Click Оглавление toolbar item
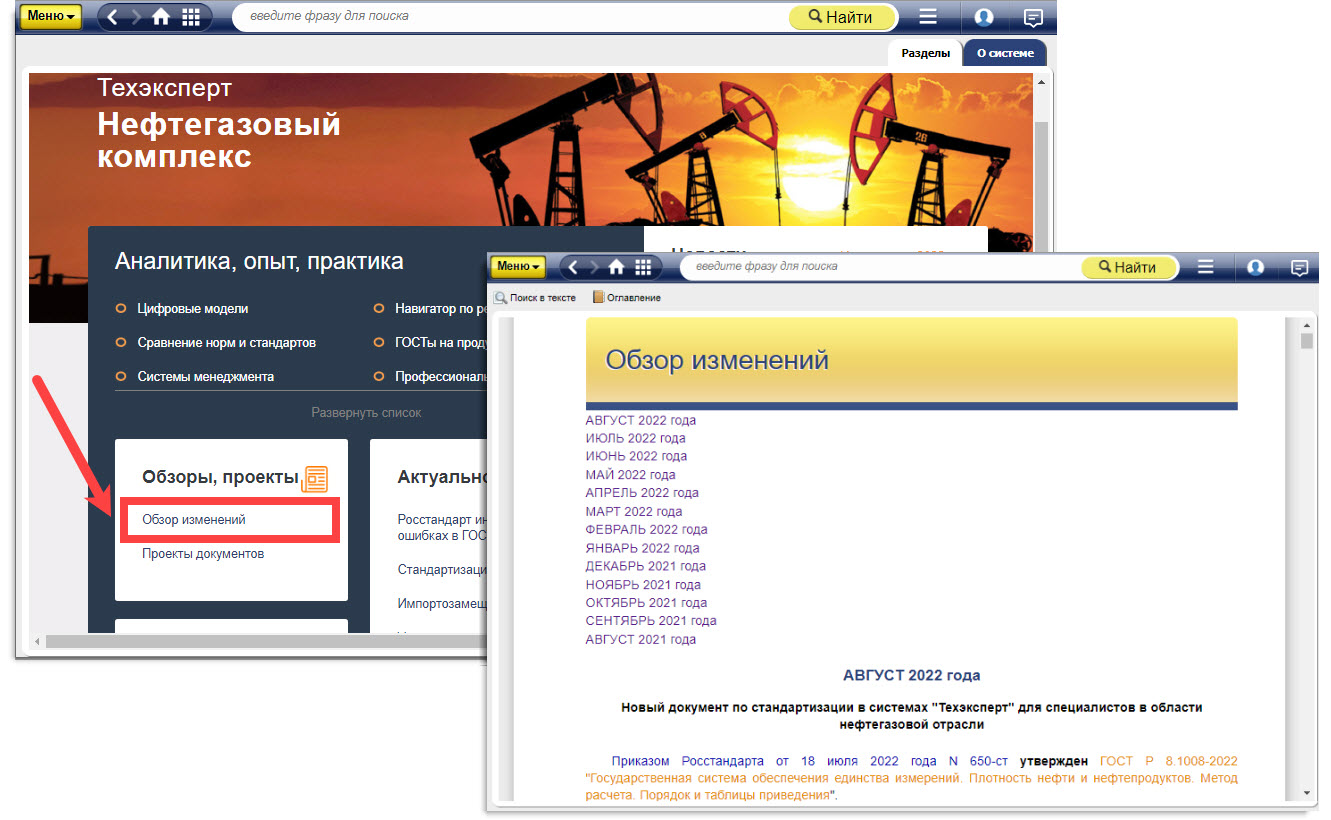 click(627, 297)
